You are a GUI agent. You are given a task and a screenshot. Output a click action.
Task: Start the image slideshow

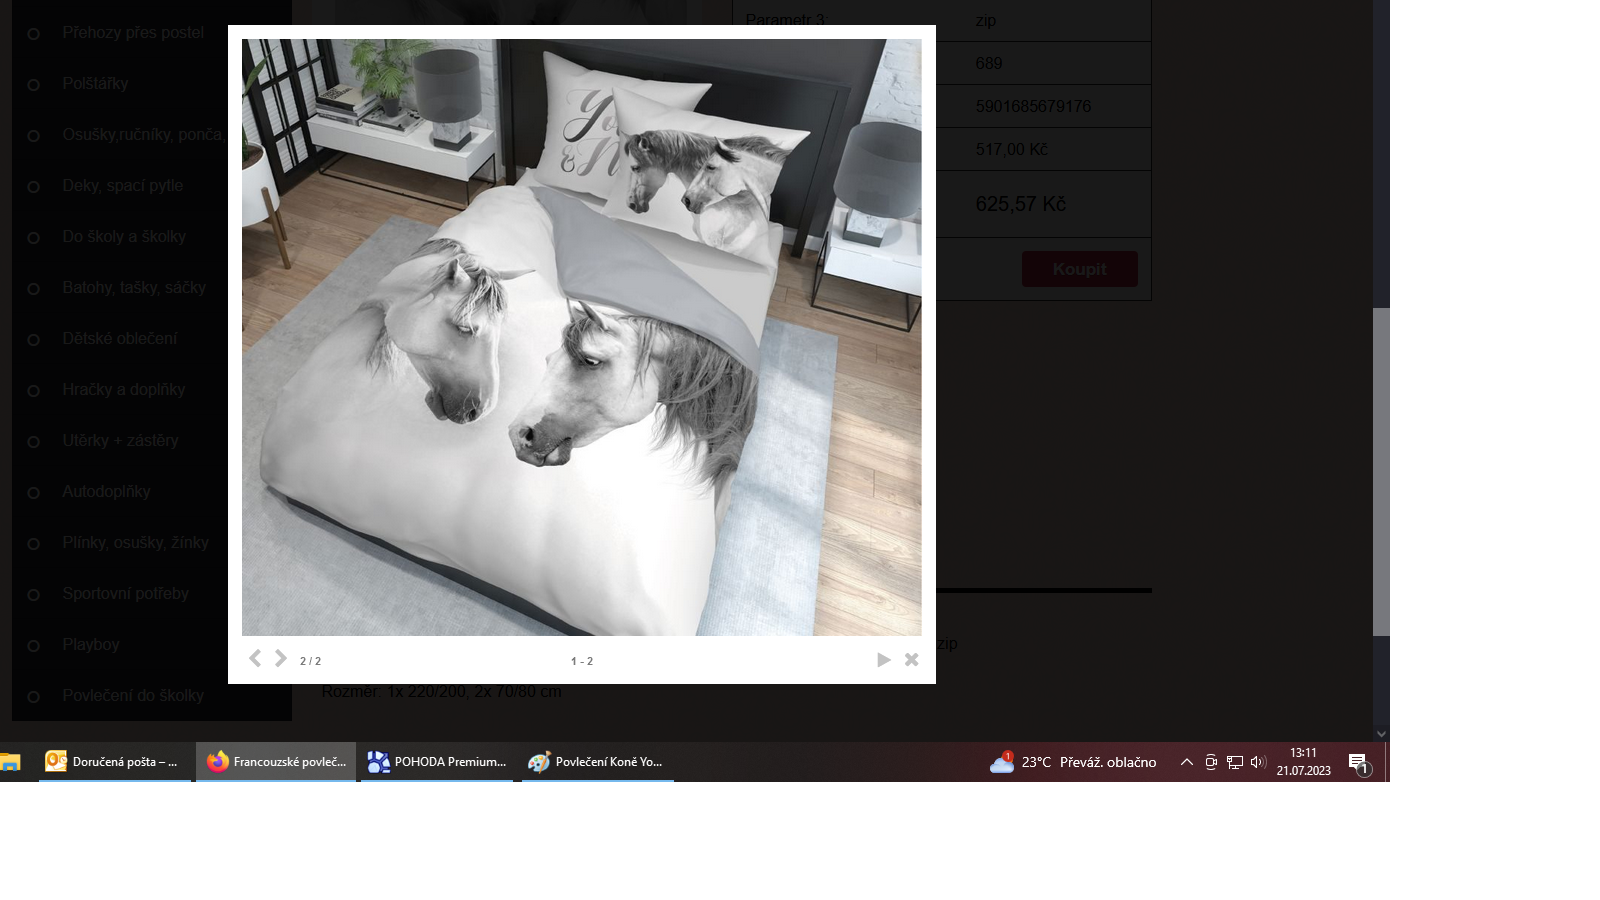click(883, 659)
